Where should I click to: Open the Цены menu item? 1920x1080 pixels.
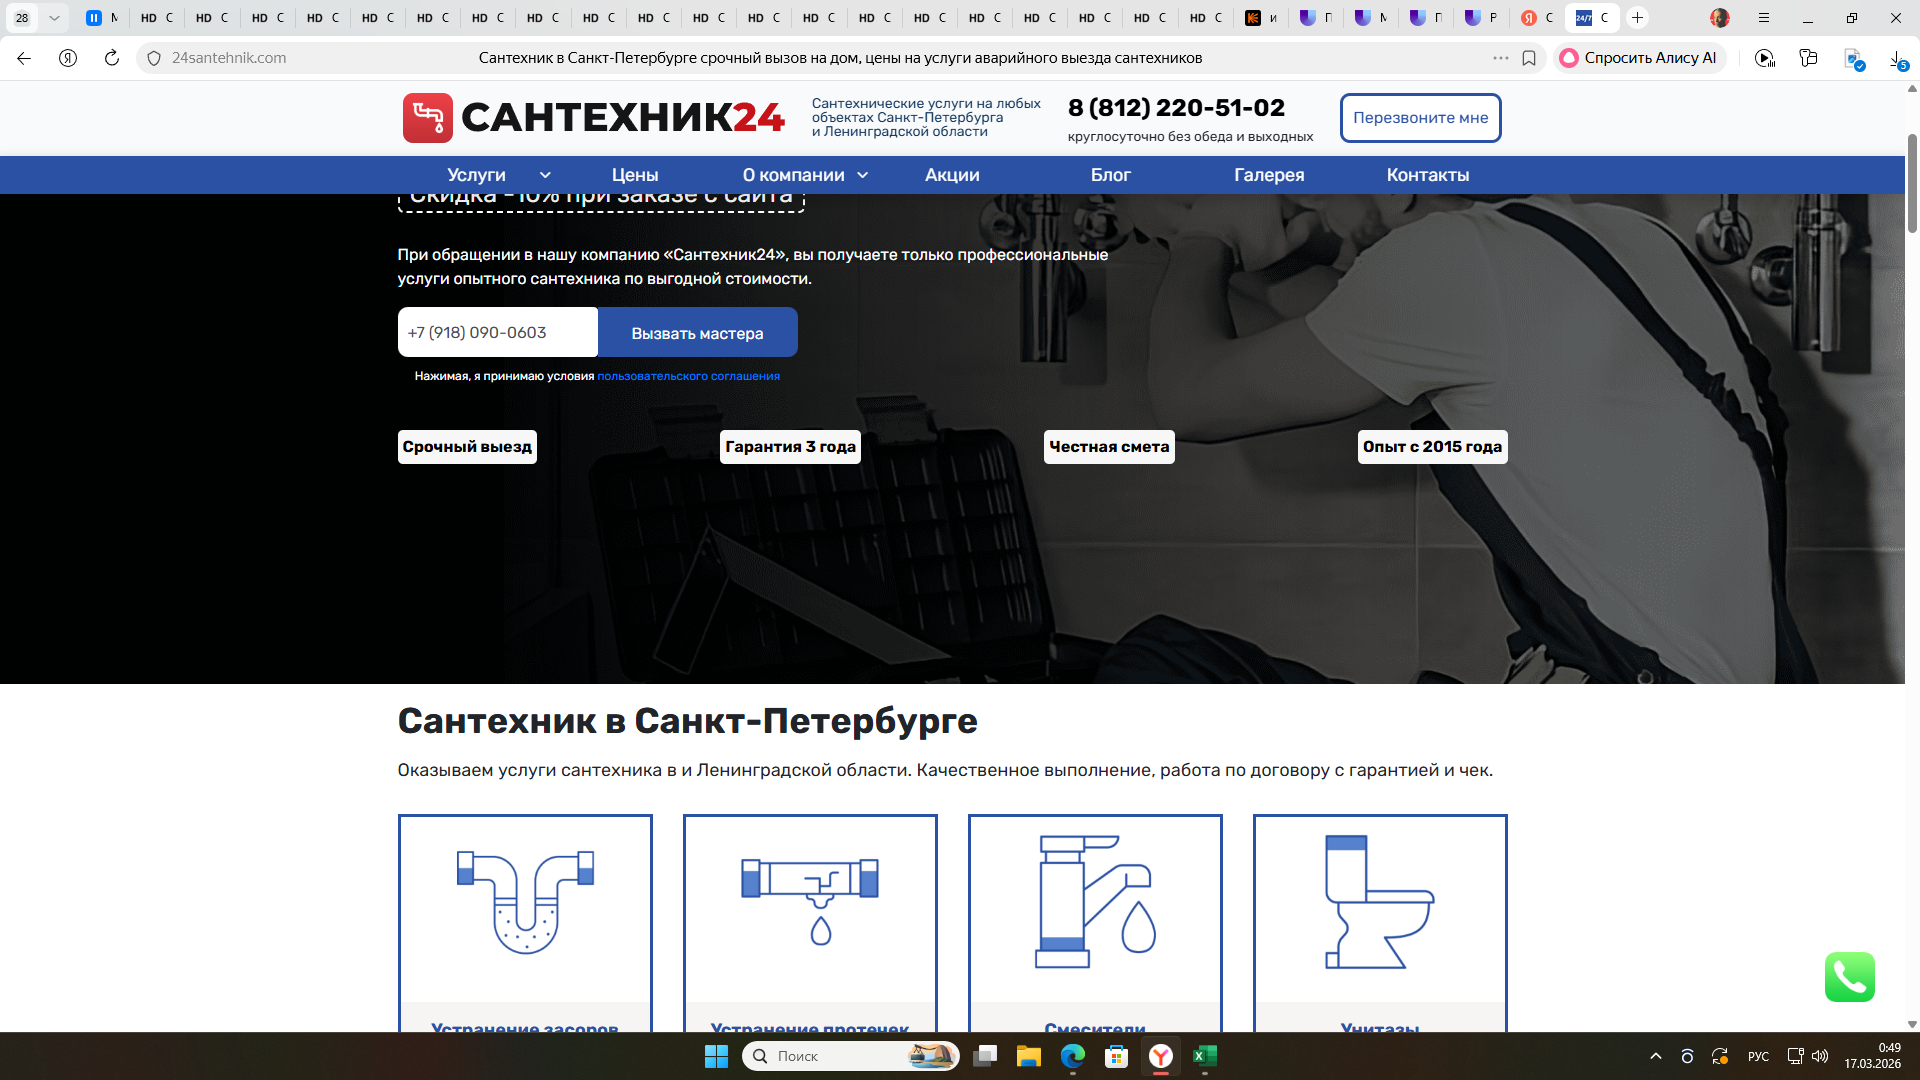click(635, 175)
